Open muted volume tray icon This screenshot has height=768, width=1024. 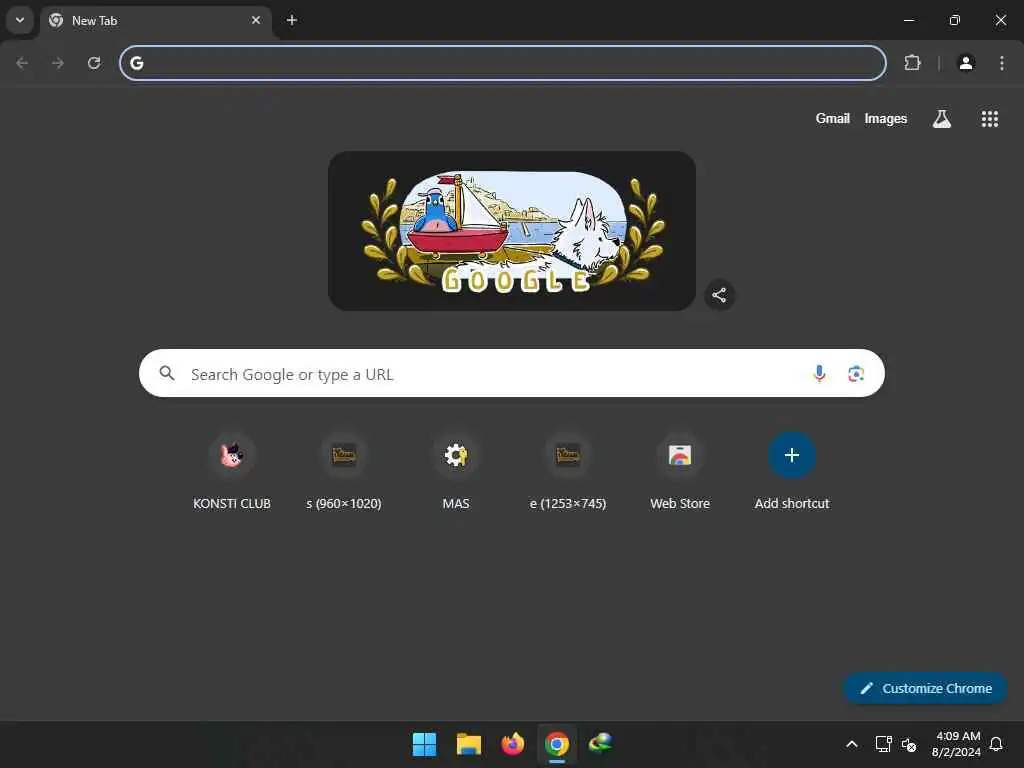(x=908, y=744)
